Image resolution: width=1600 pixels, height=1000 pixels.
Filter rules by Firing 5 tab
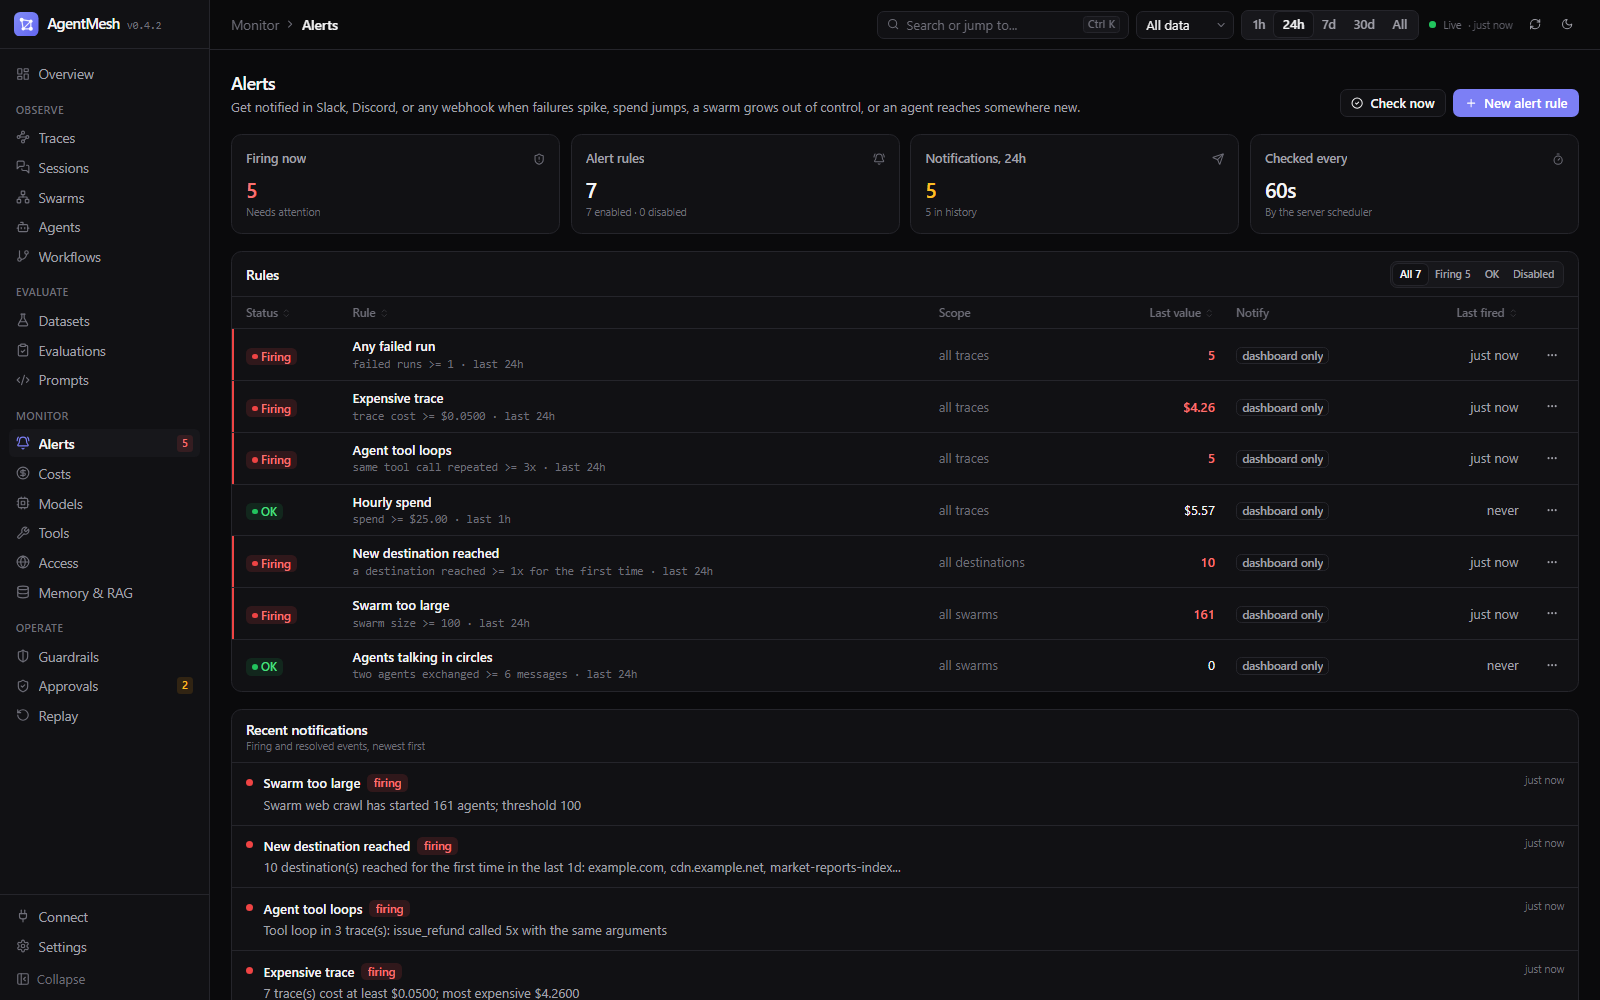[1452, 274]
